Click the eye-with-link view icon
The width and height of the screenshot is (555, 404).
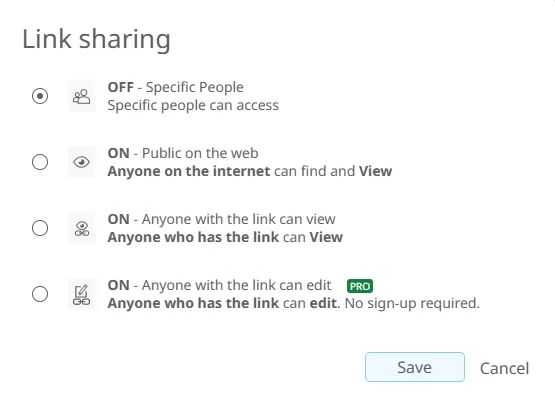pos(82,228)
